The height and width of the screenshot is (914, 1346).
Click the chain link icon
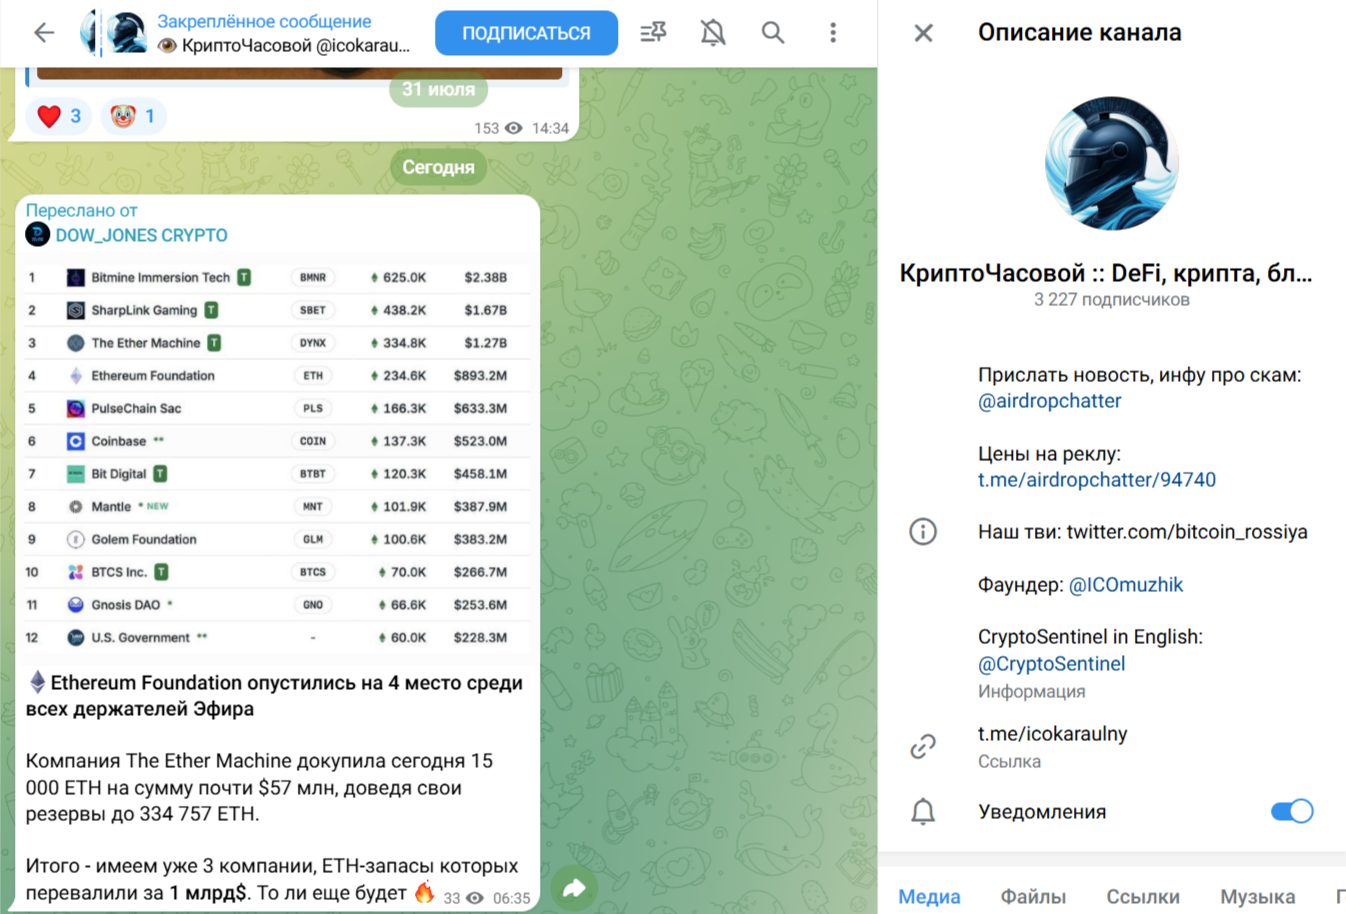pyautogui.click(x=923, y=746)
